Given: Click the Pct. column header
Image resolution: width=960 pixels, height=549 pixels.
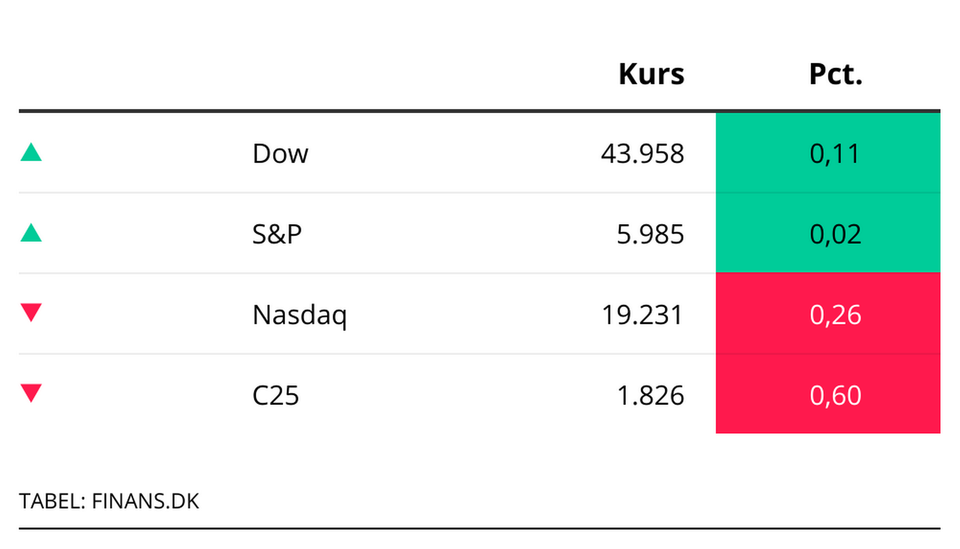Looking at the screenshot, I should pos(835,74).
